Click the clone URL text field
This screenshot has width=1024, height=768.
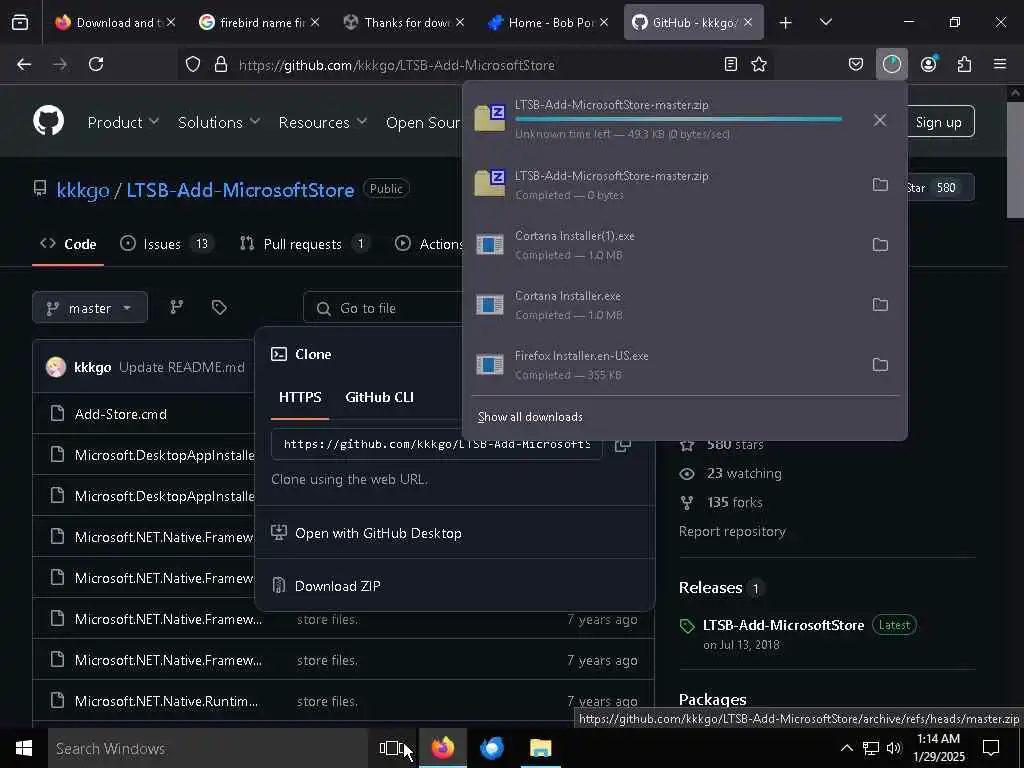point(436,444)
